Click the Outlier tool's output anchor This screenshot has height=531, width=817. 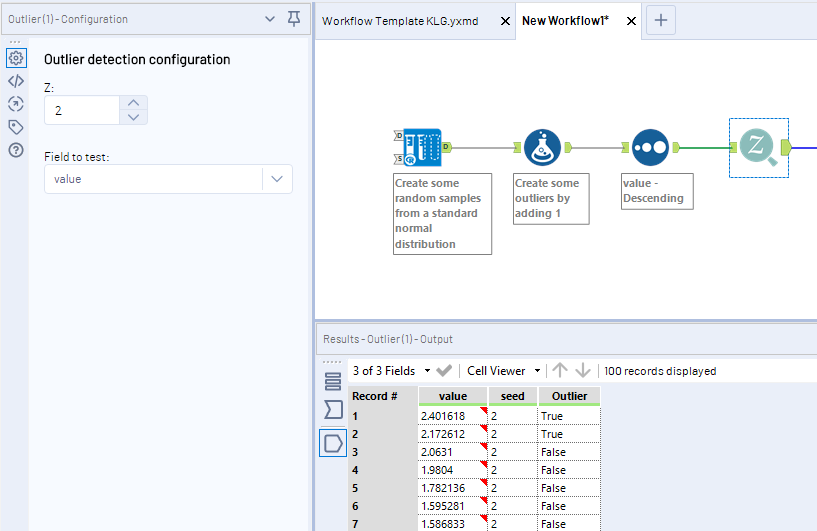coord(786,147)
